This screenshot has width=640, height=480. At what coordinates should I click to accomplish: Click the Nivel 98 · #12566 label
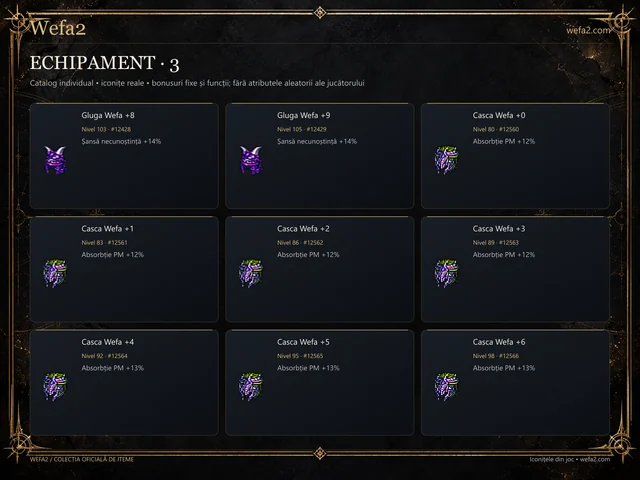pyautogui.click(x=496, y=356)
